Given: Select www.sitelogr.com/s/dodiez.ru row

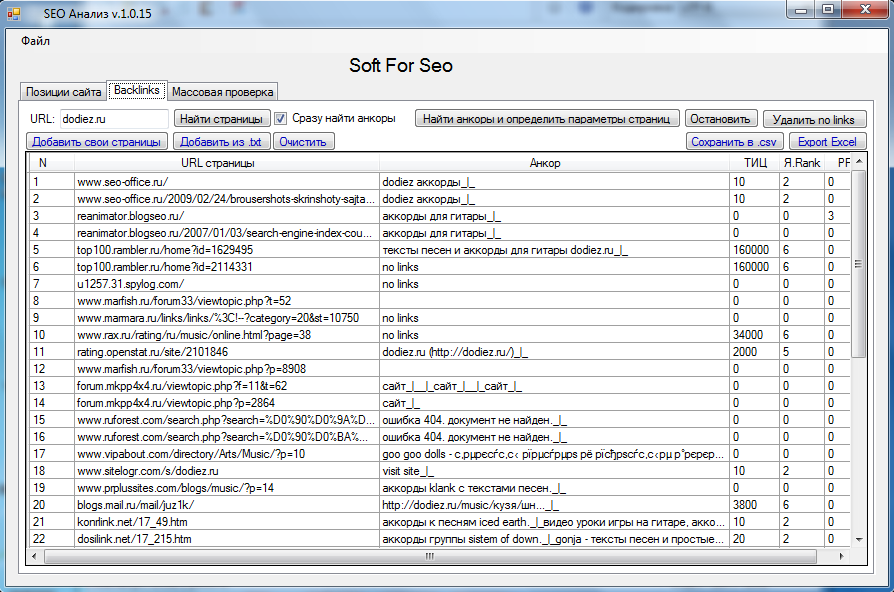Looking at the screenshot, I should tap(227, 471).
